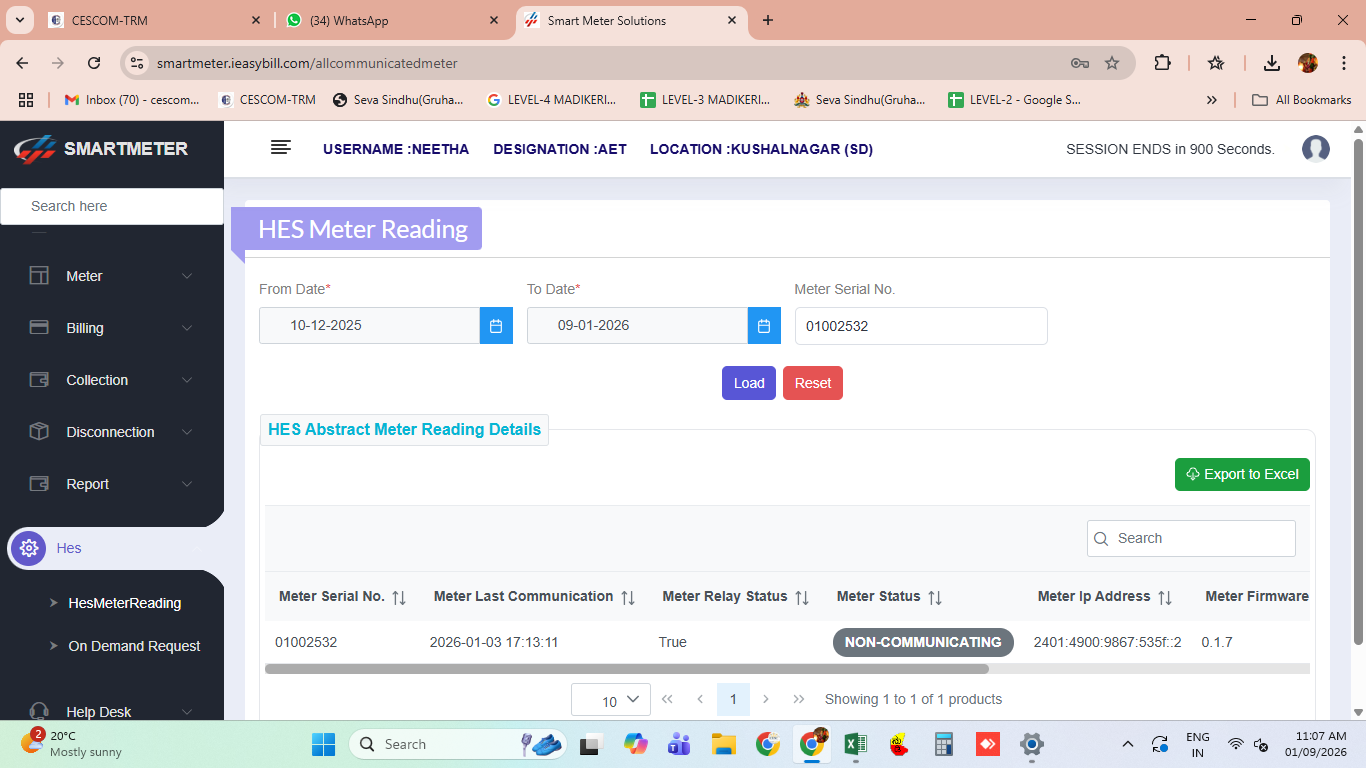The width and height of the screenshot is (1366, 768).
Task: Open Calculator from the taskbar
Action: [943, 744]
